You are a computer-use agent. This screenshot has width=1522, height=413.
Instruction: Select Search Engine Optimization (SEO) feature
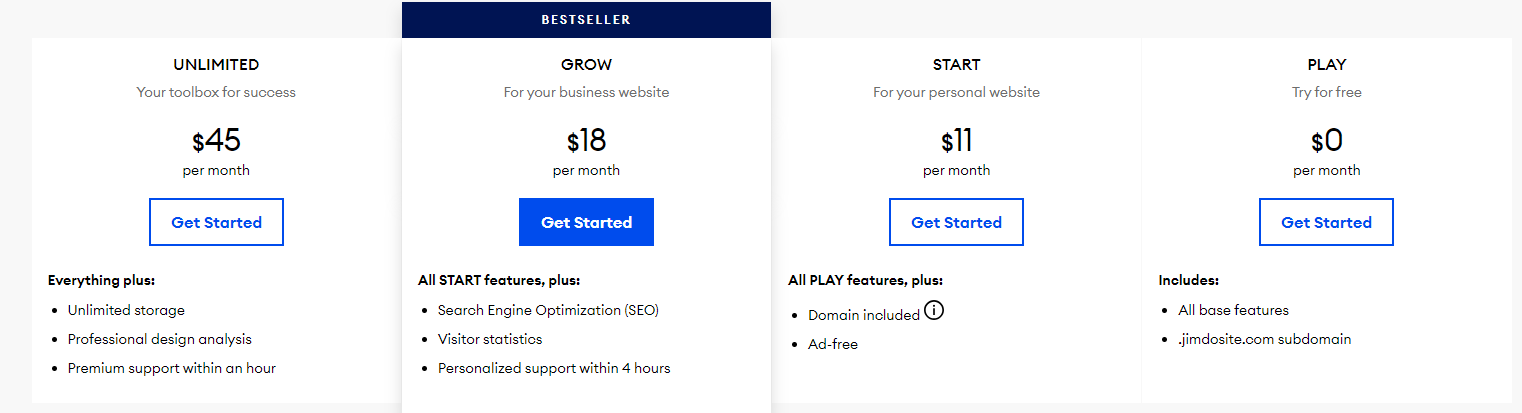coord(548,310)
